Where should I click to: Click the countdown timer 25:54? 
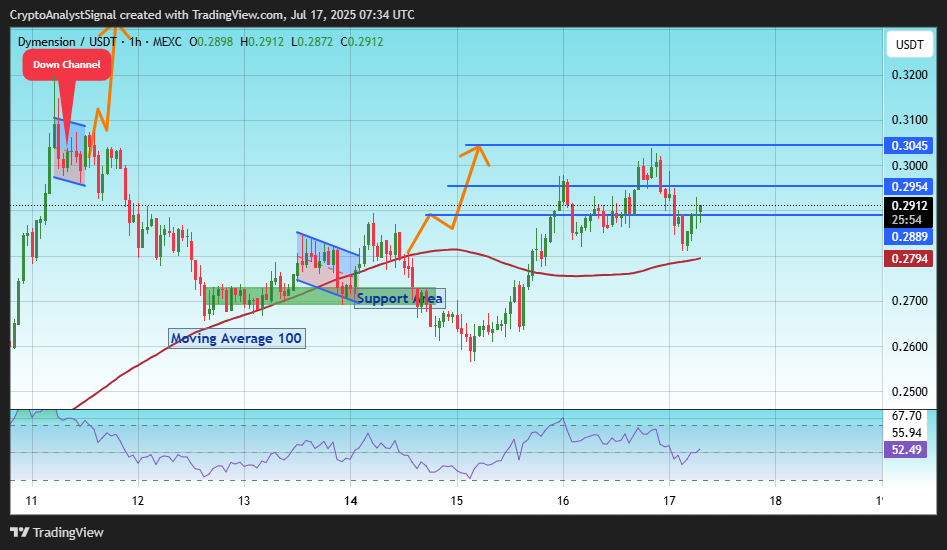click(907, 220)
